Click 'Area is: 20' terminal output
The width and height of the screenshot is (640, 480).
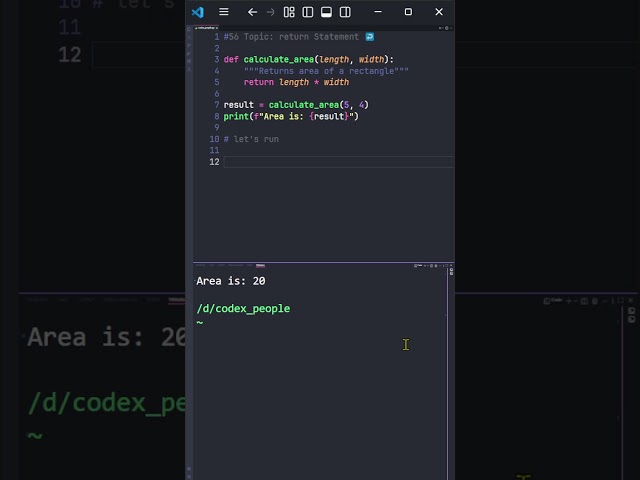tap(231, 281)
